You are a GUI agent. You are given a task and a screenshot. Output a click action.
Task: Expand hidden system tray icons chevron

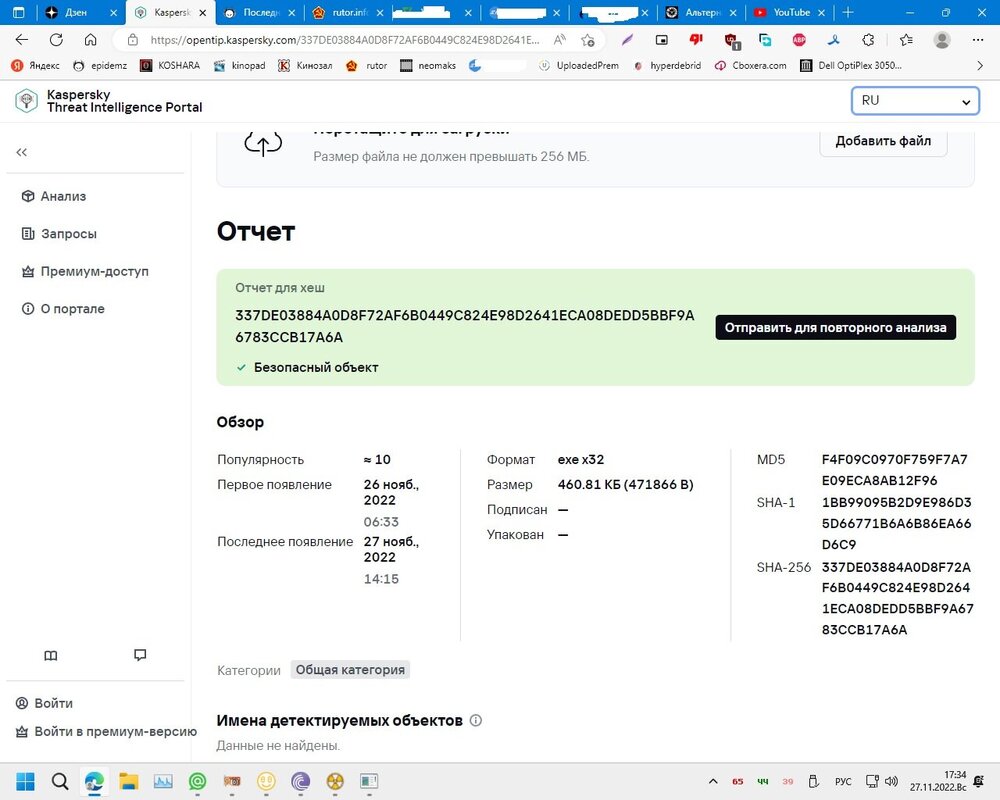click(713, 781)
